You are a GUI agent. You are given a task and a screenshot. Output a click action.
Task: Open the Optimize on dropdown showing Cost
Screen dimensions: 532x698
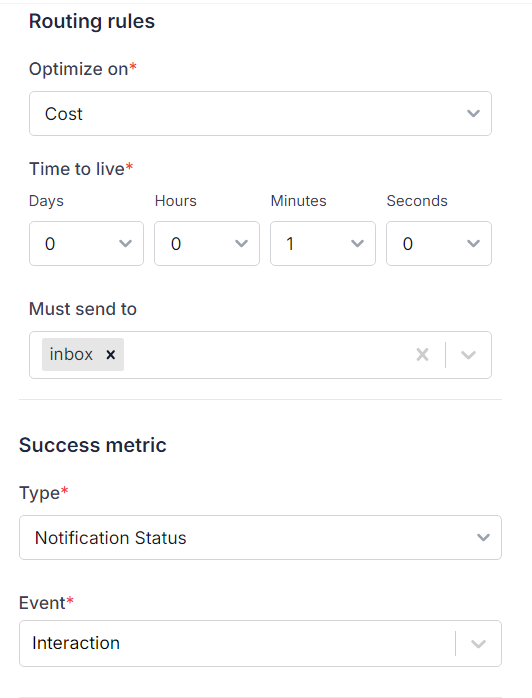[x=260, y=114]
